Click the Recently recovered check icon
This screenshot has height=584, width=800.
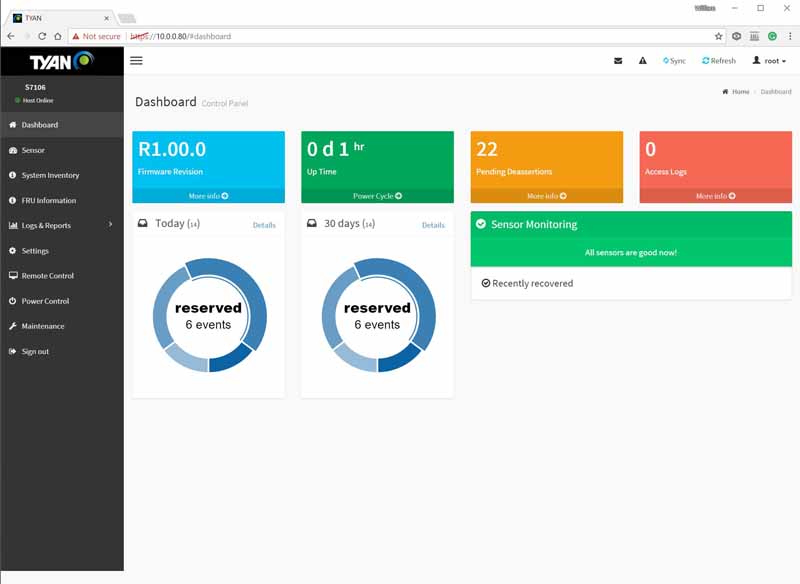click(486, 283)
